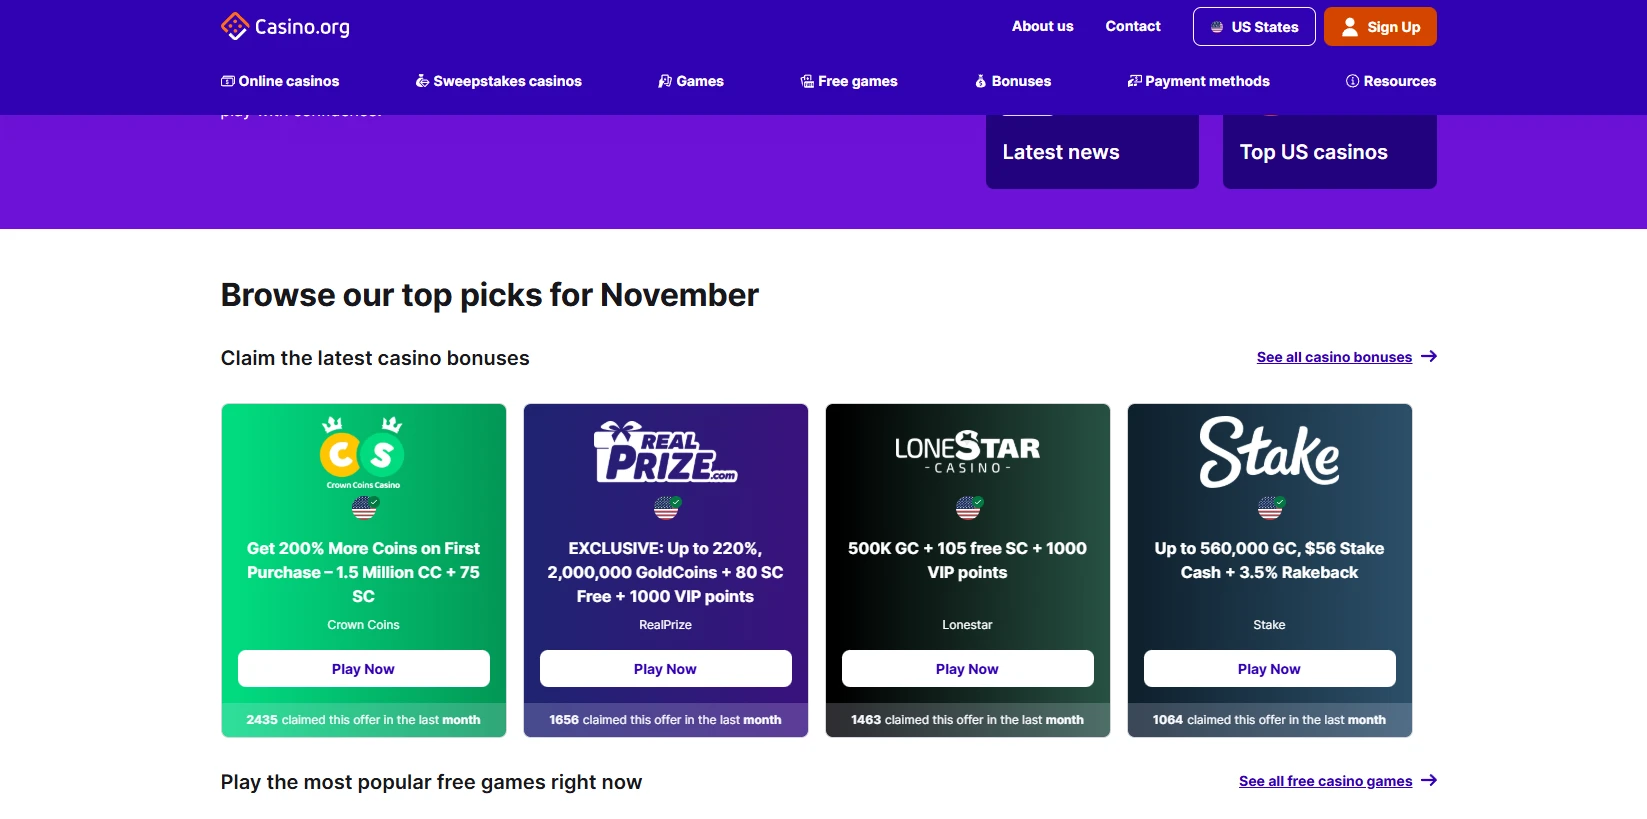Image resolution: width=1647 pixels, height=819 pixels.
Task: Open the Resources menu
Action: [1391, 81]
